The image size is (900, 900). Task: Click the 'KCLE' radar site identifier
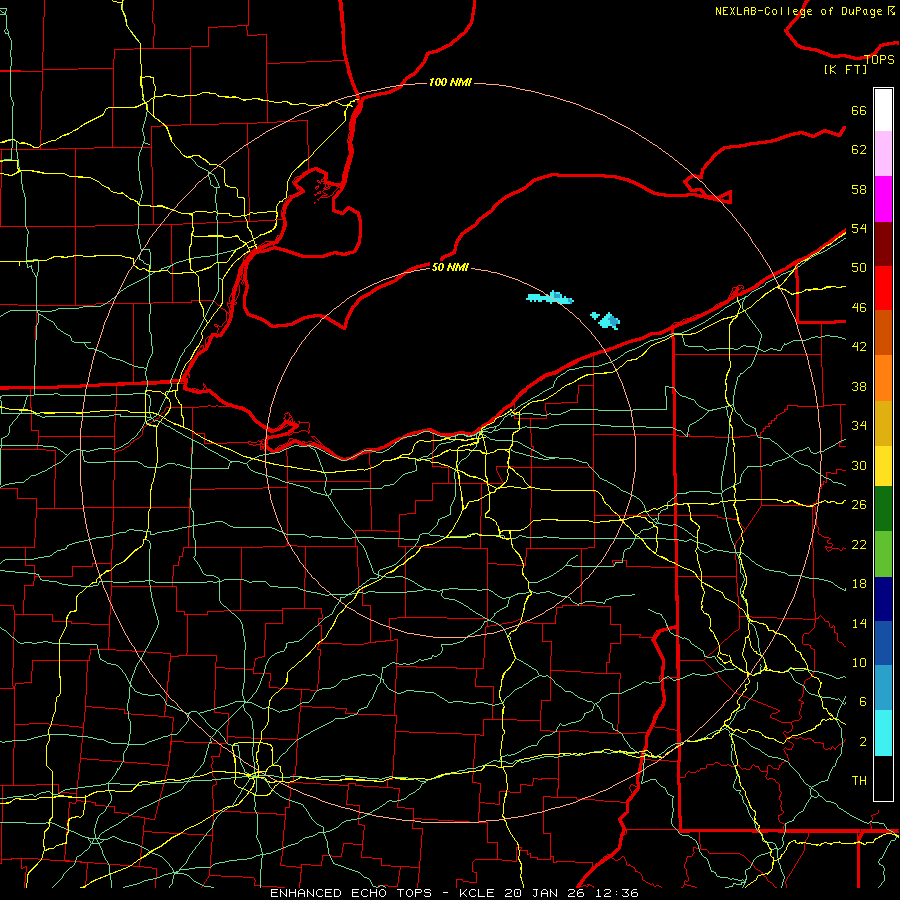[x=476, y=893]
